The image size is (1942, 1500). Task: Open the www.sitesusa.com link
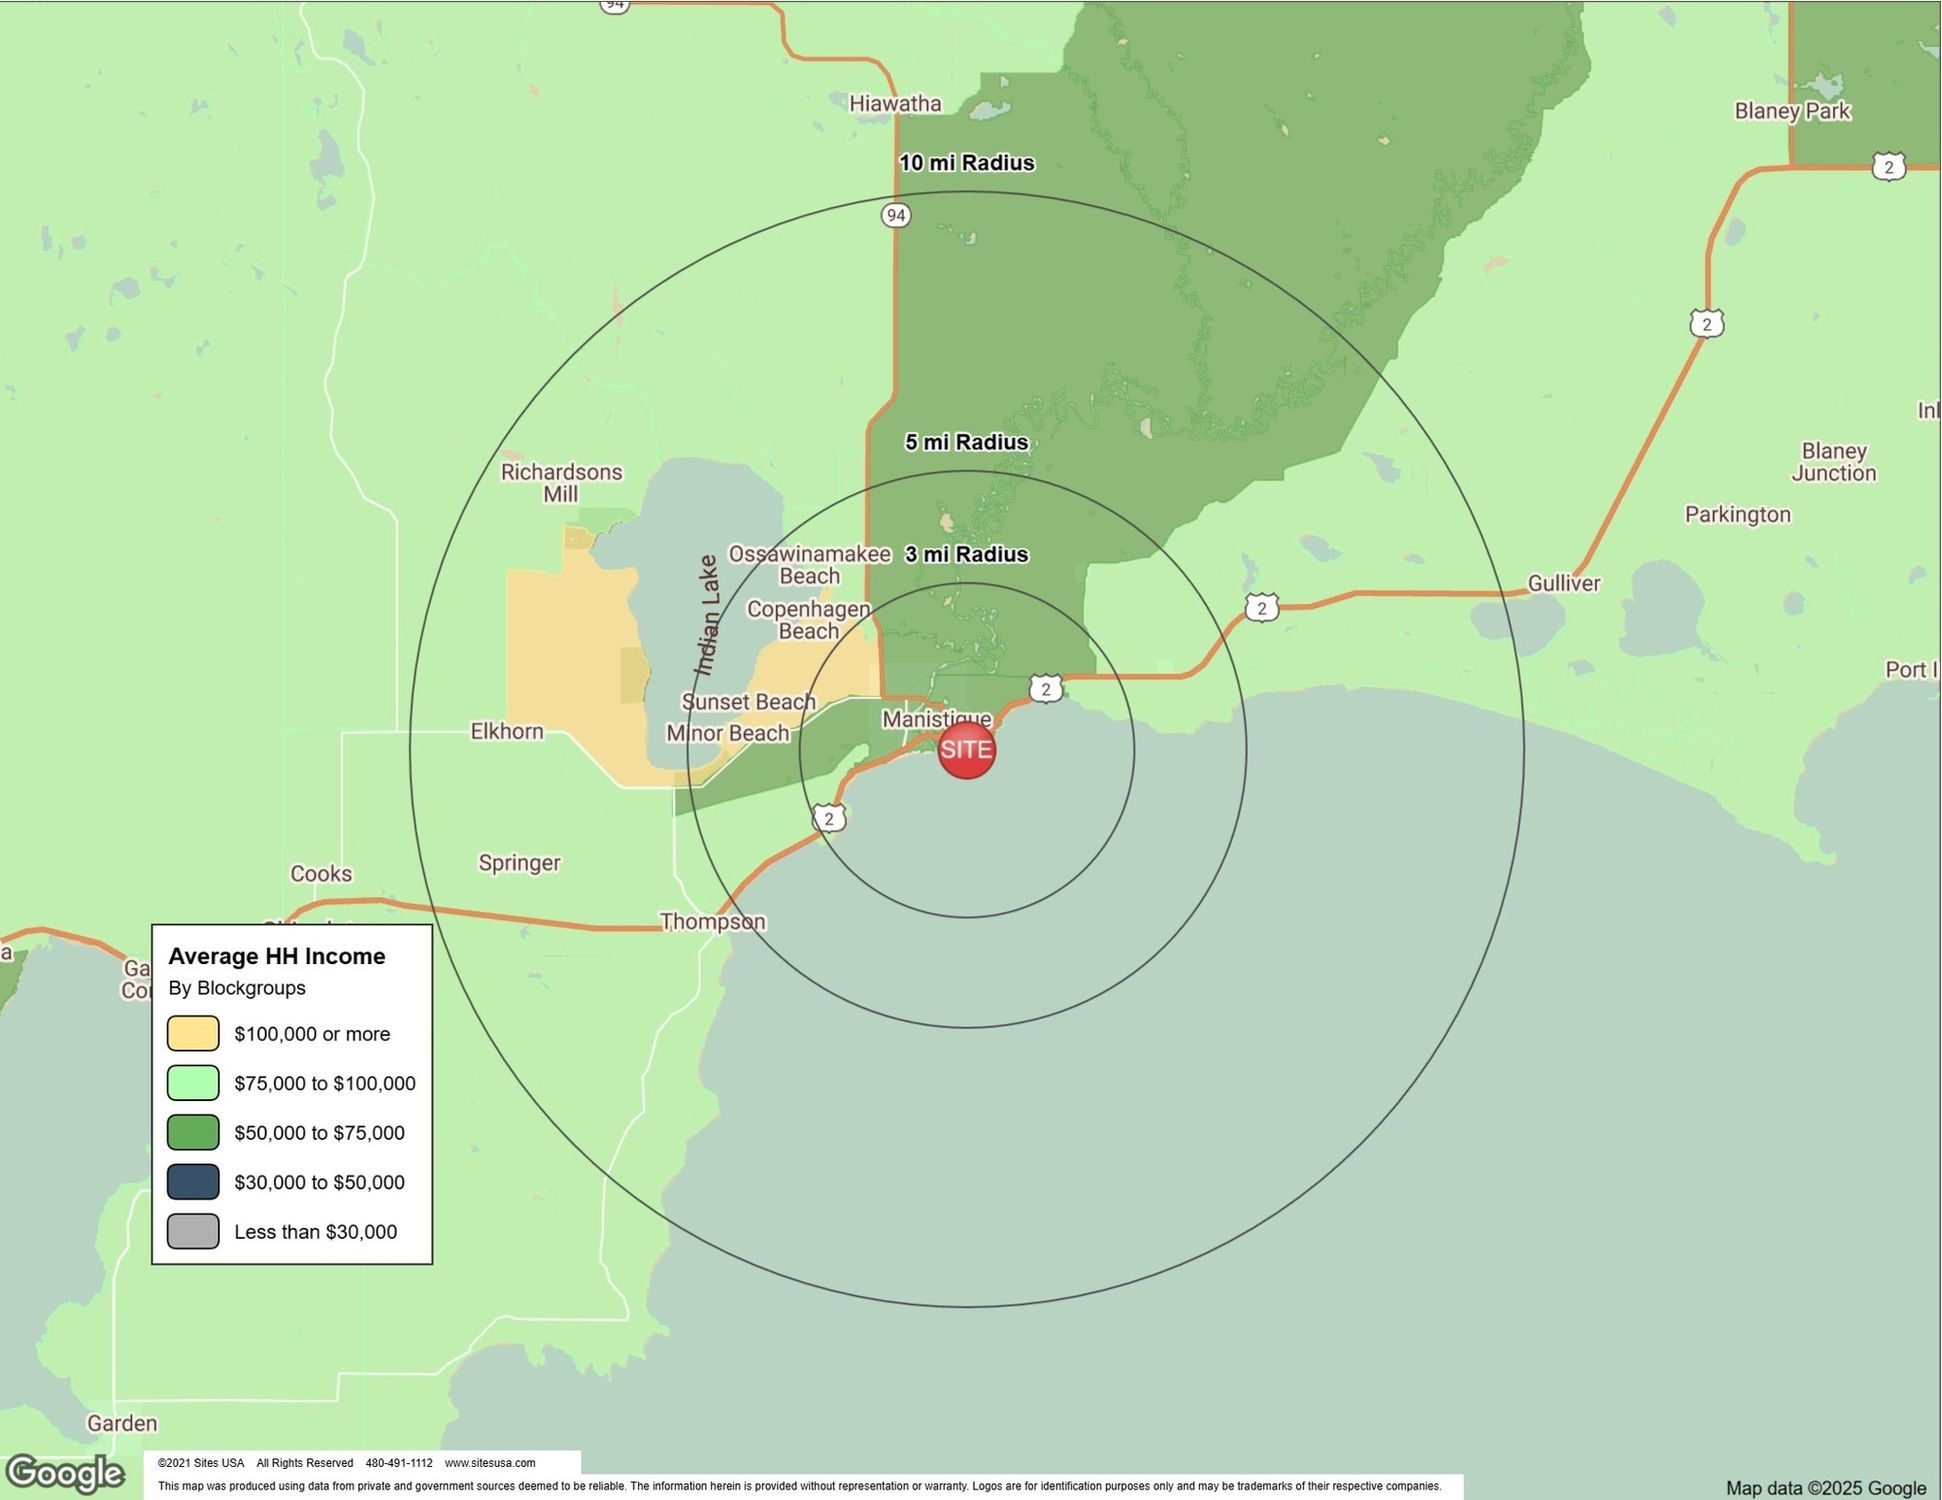coord(490,1463)
